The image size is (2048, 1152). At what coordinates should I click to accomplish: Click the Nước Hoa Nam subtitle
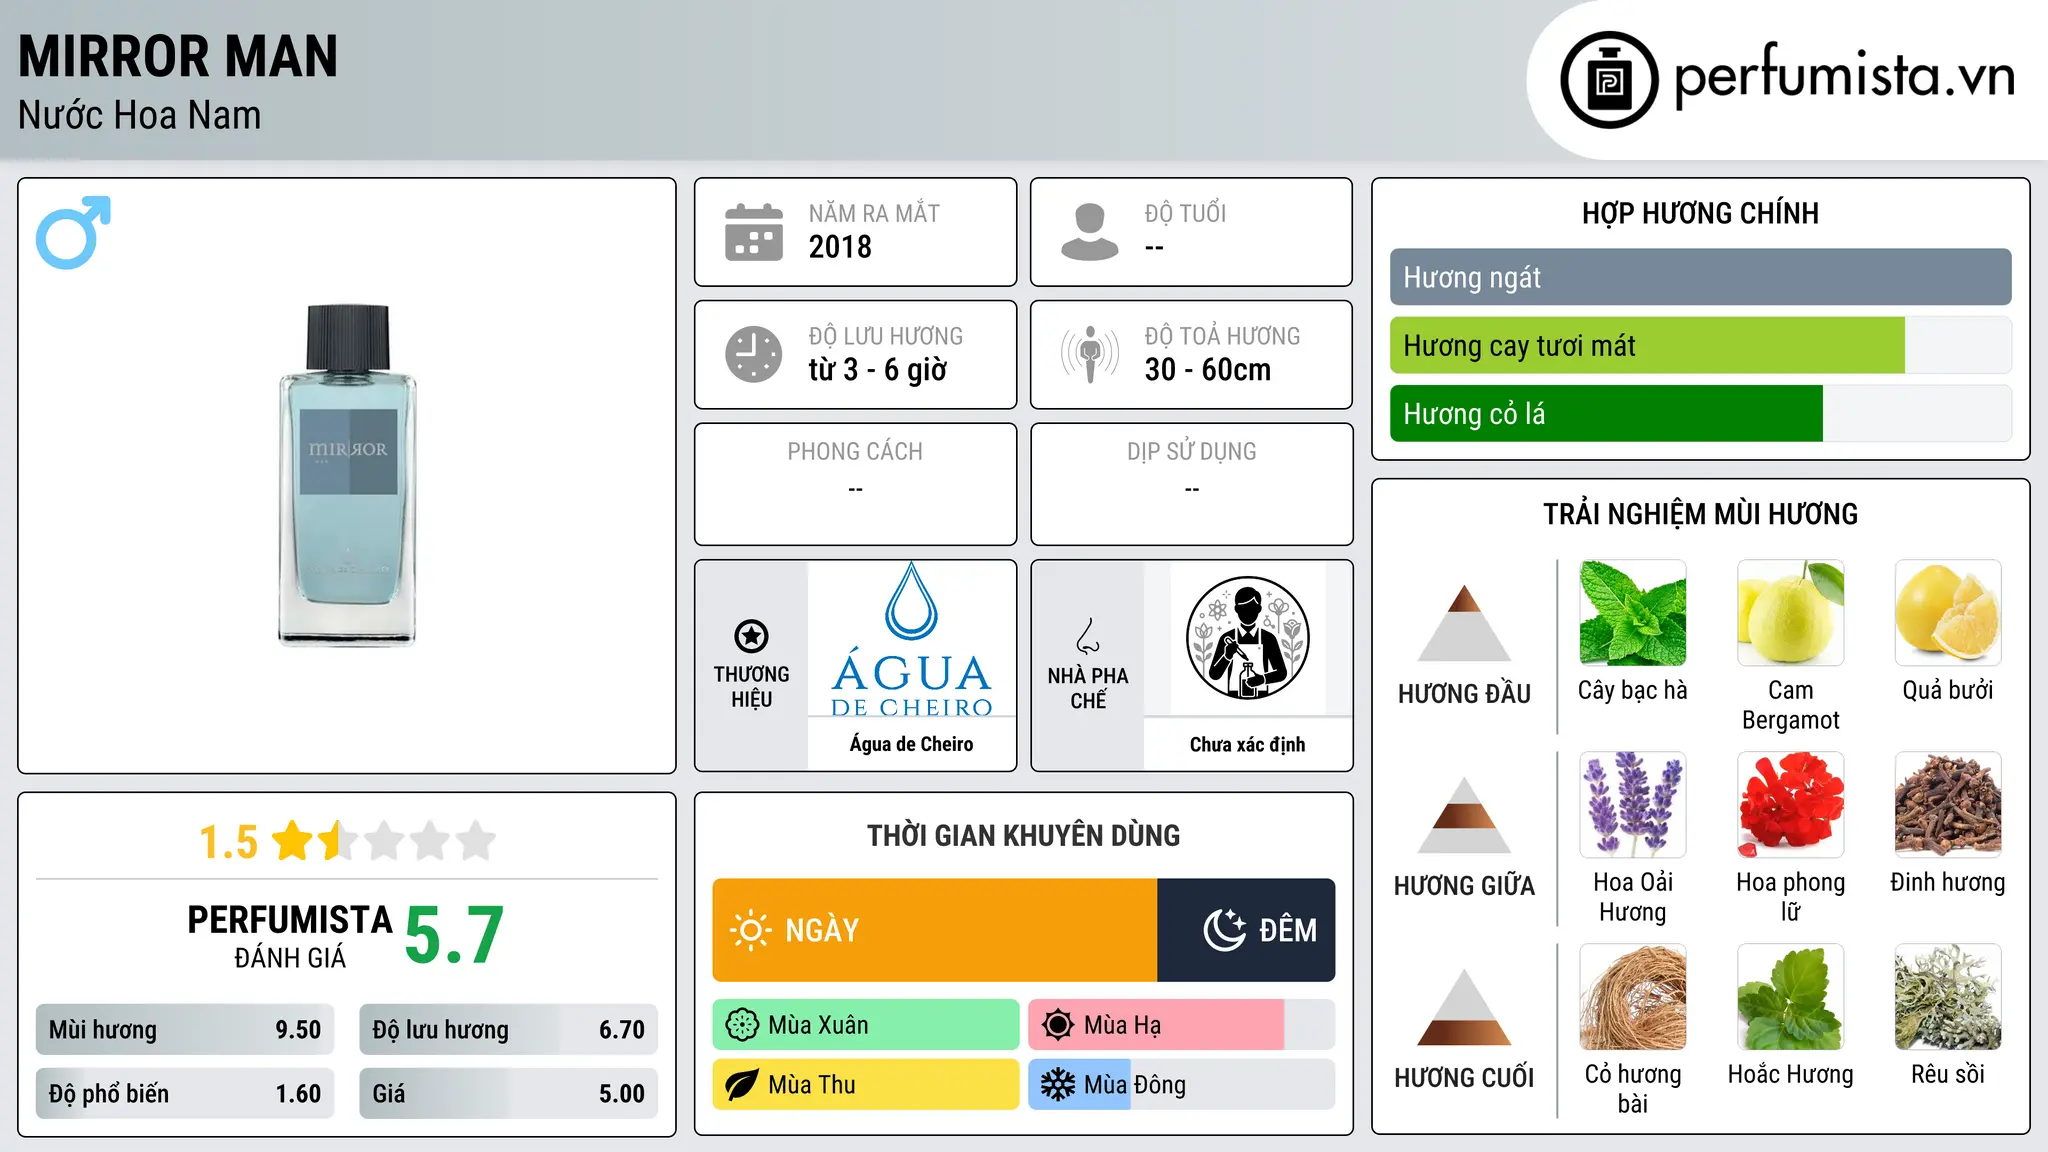click(x=140, y=115)
